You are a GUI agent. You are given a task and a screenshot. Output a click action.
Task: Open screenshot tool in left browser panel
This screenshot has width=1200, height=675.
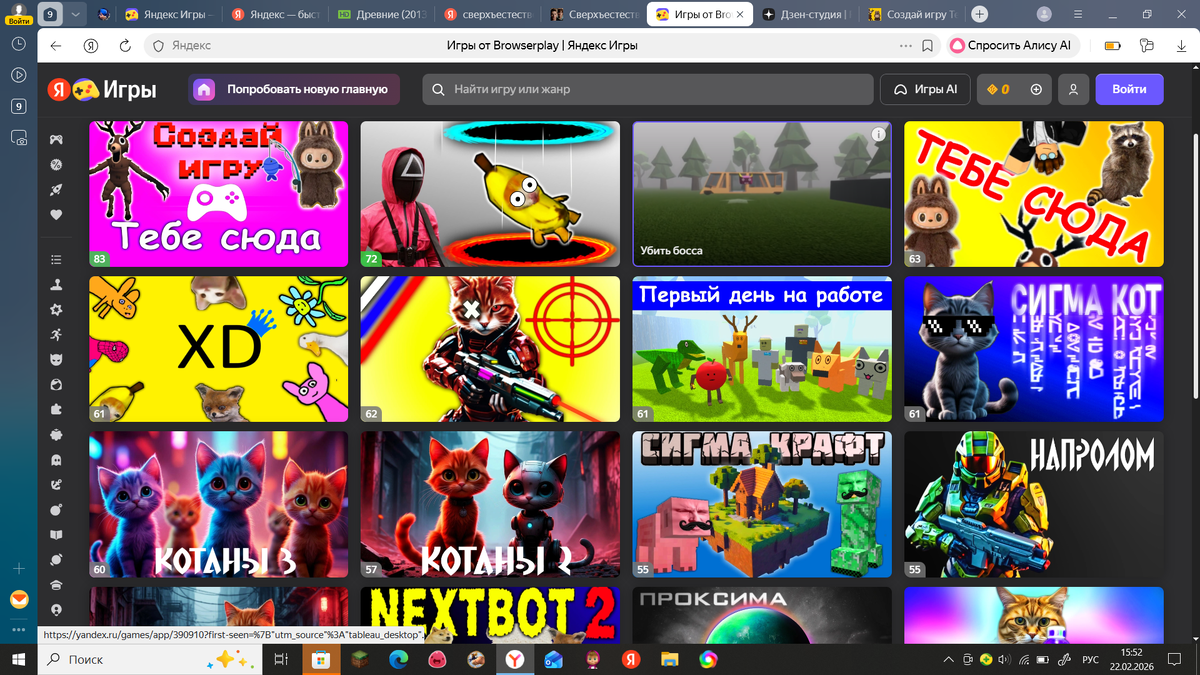[x=18, y=138]
